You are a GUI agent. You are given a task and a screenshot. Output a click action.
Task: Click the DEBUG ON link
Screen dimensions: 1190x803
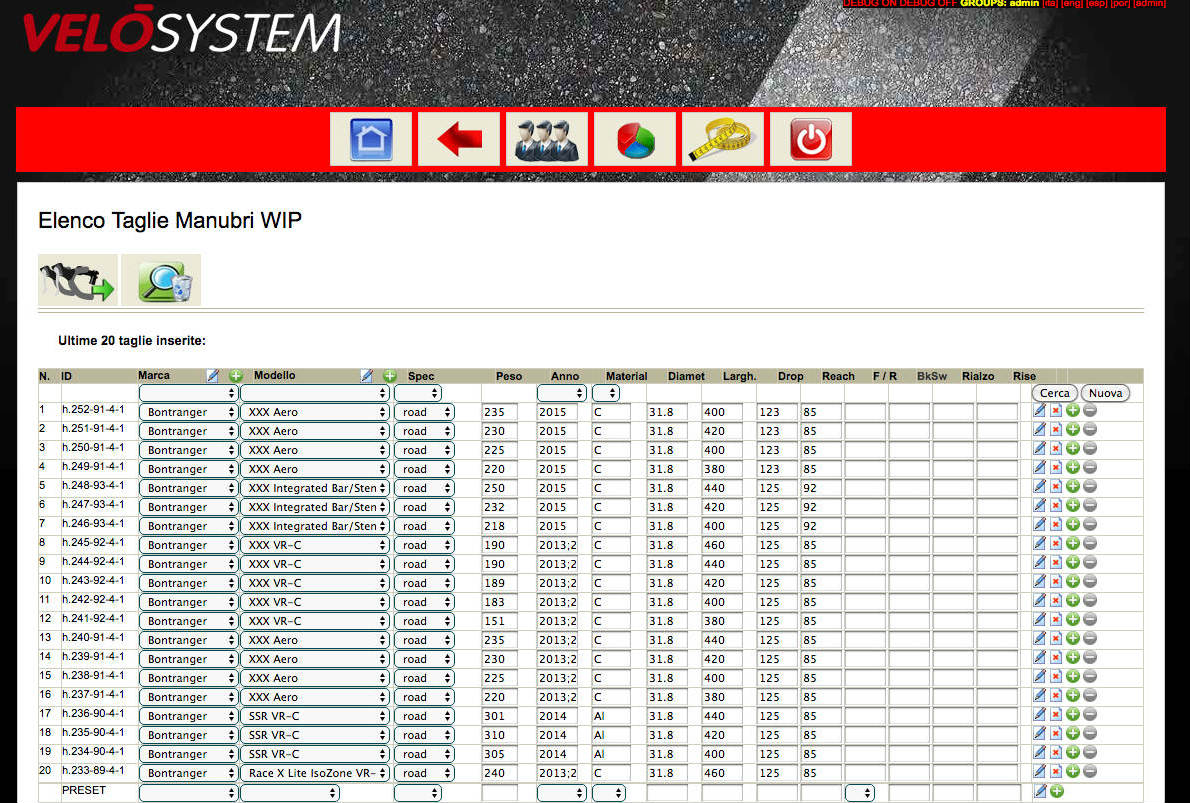869,4
